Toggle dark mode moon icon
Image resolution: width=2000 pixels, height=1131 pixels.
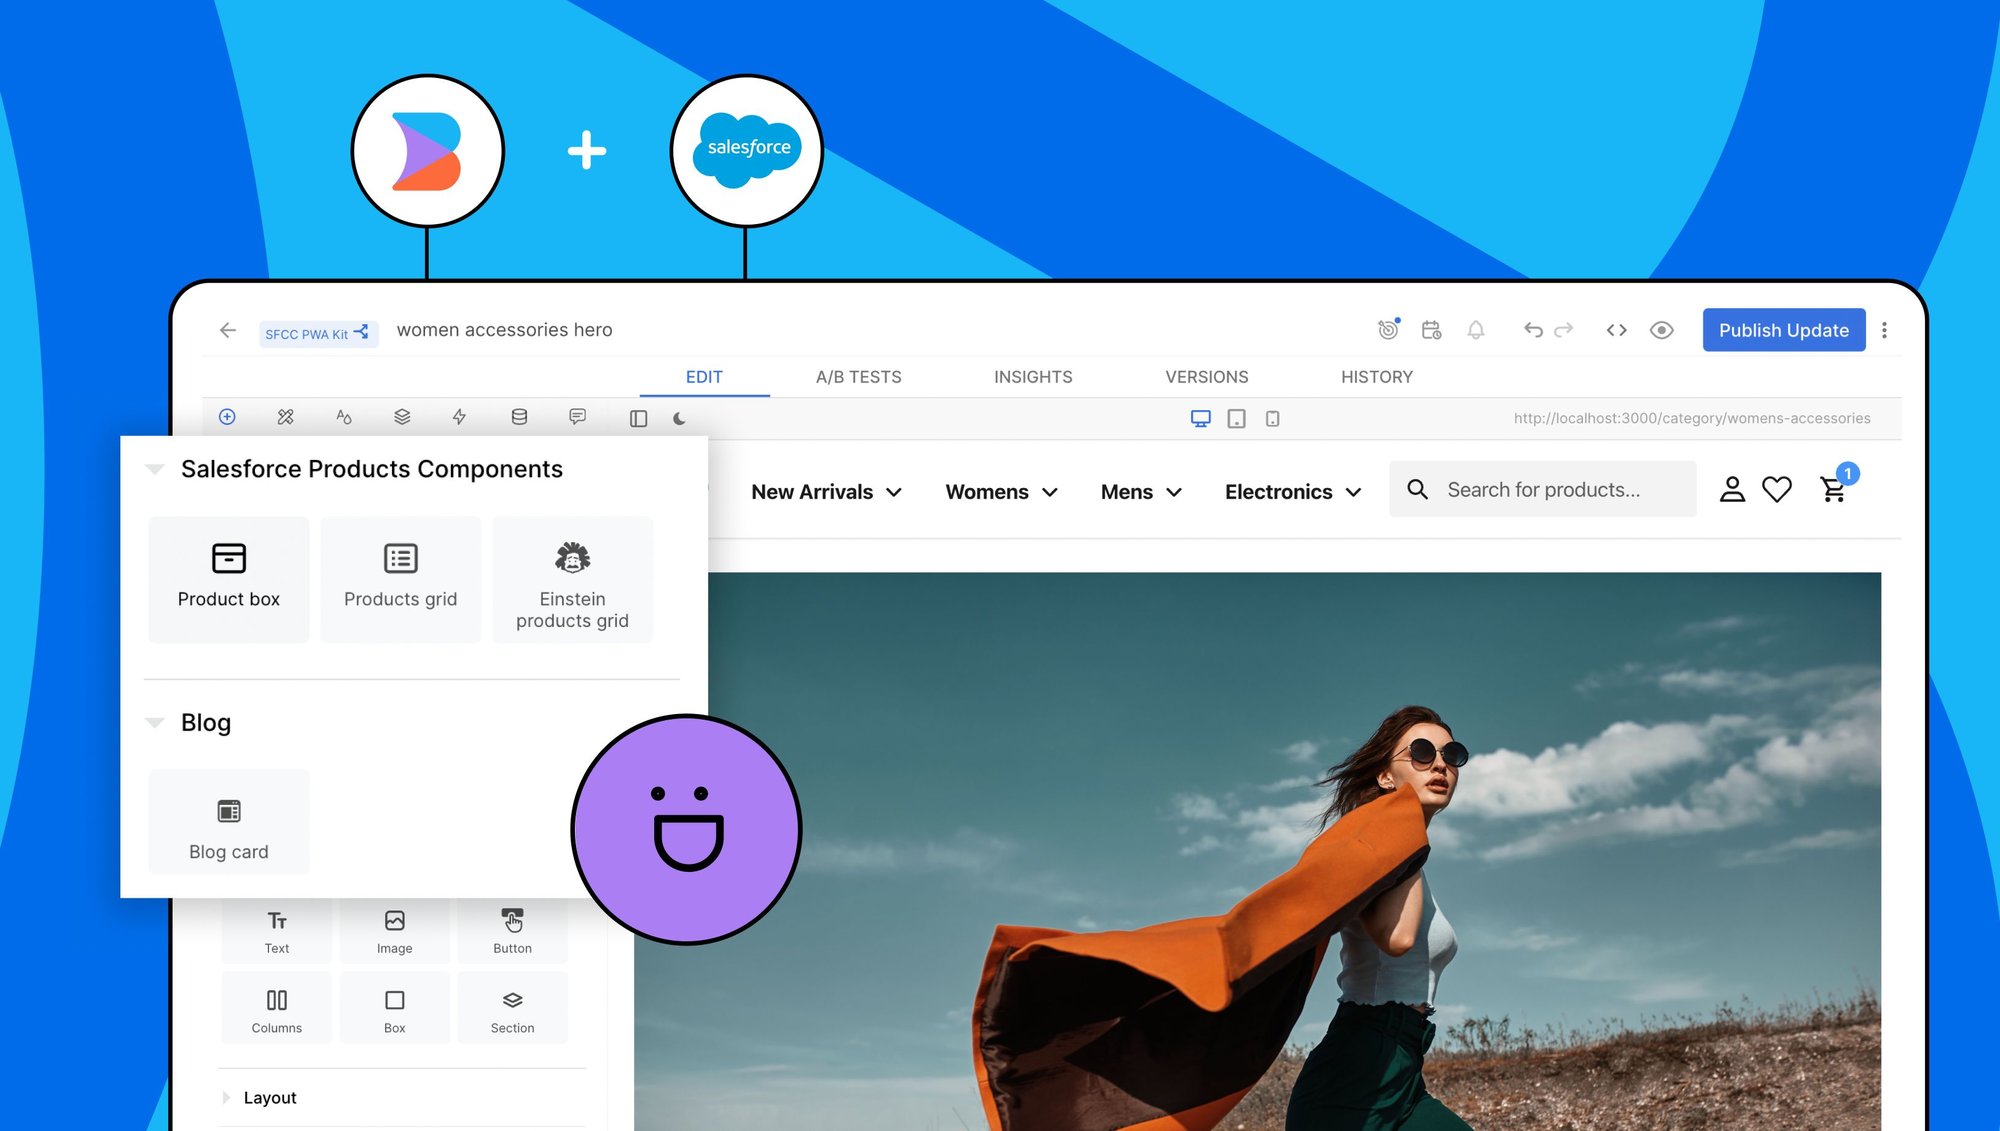[679, 419]
